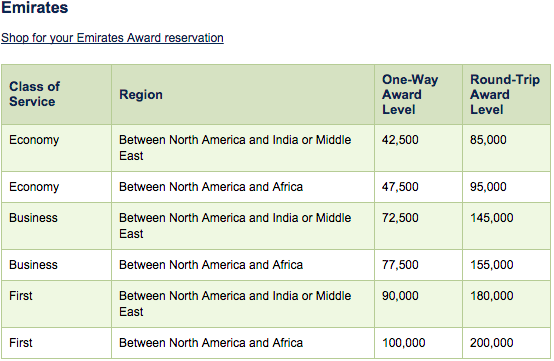The width and height of the screenshot is (554, 361).
Task: Click the Round-Trip Award Level header
Action: tap(505, 94)
